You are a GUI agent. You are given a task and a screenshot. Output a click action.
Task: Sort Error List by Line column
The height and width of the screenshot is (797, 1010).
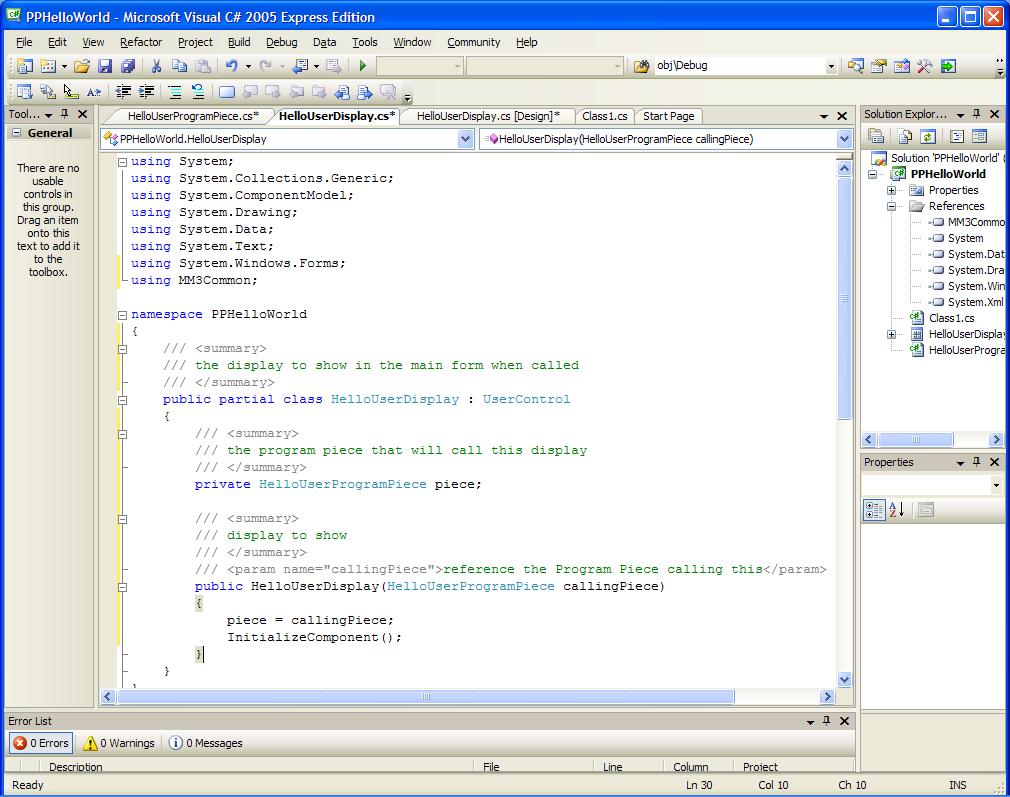[628, 766]
